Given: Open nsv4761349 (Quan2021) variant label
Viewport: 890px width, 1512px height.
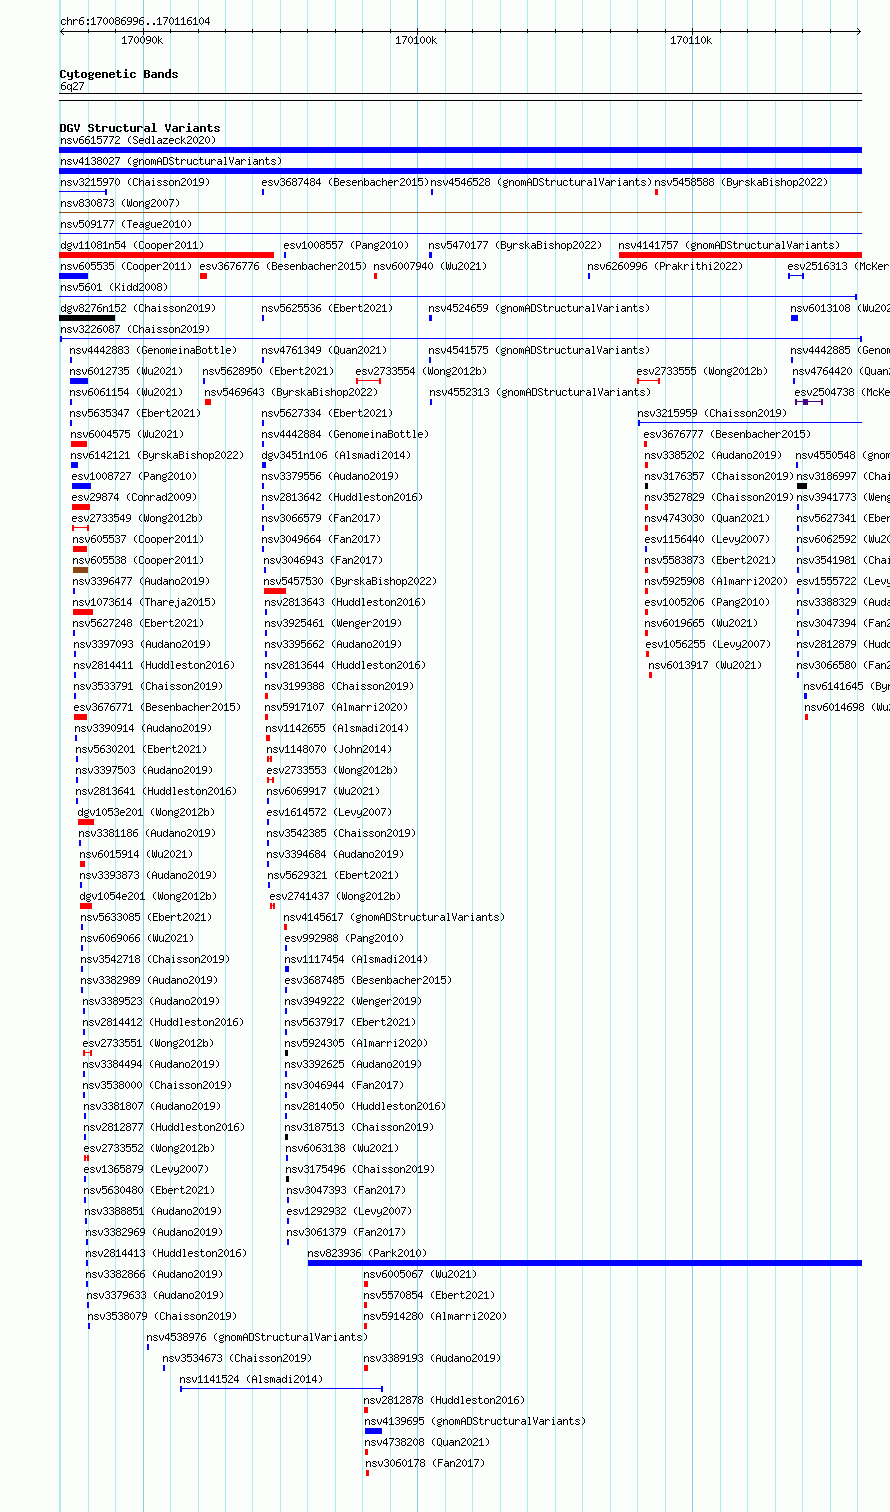Looking at the screenshot, I should (325, 351).
